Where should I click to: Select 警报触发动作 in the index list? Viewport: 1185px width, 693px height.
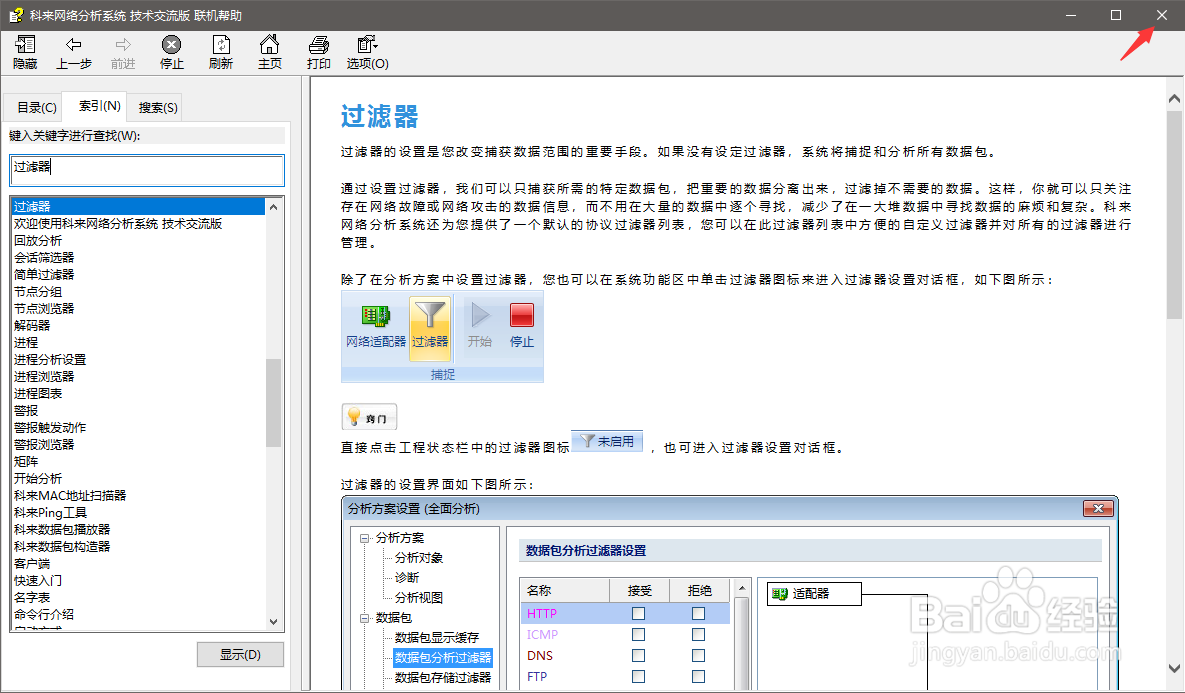50,428
